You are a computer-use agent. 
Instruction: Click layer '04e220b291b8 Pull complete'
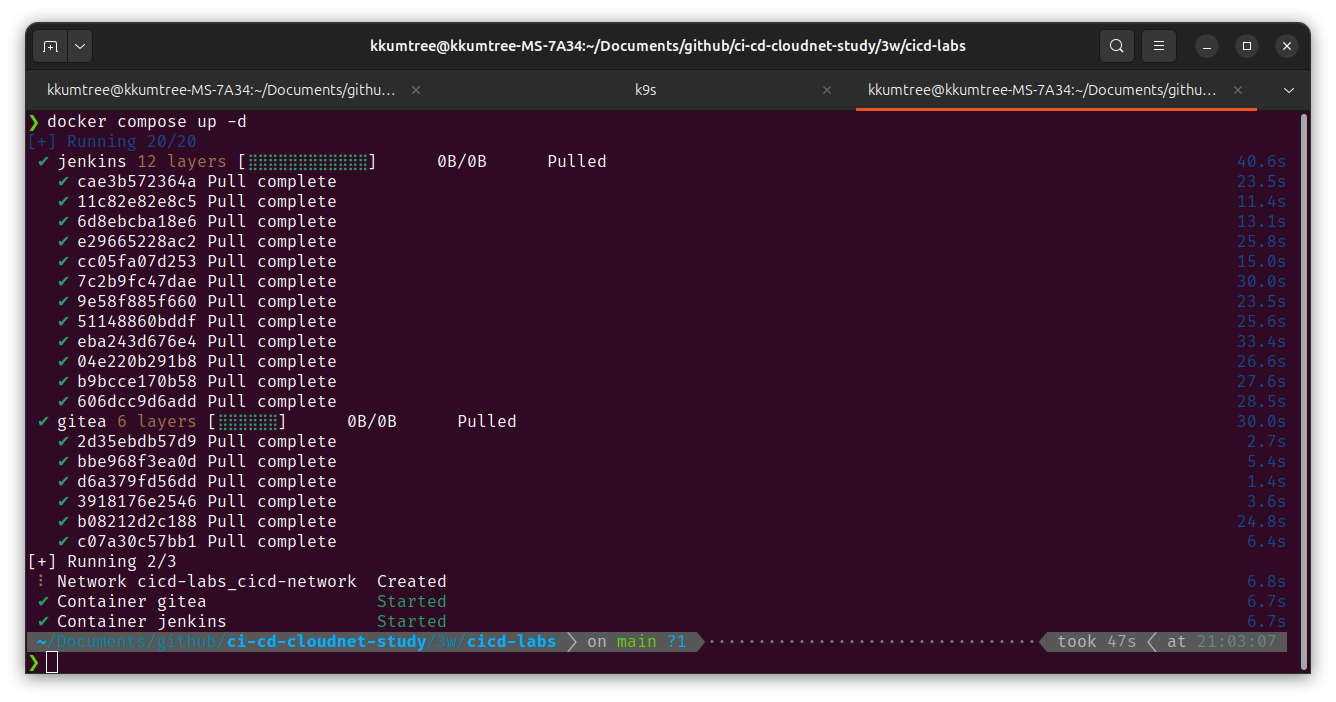197,362
